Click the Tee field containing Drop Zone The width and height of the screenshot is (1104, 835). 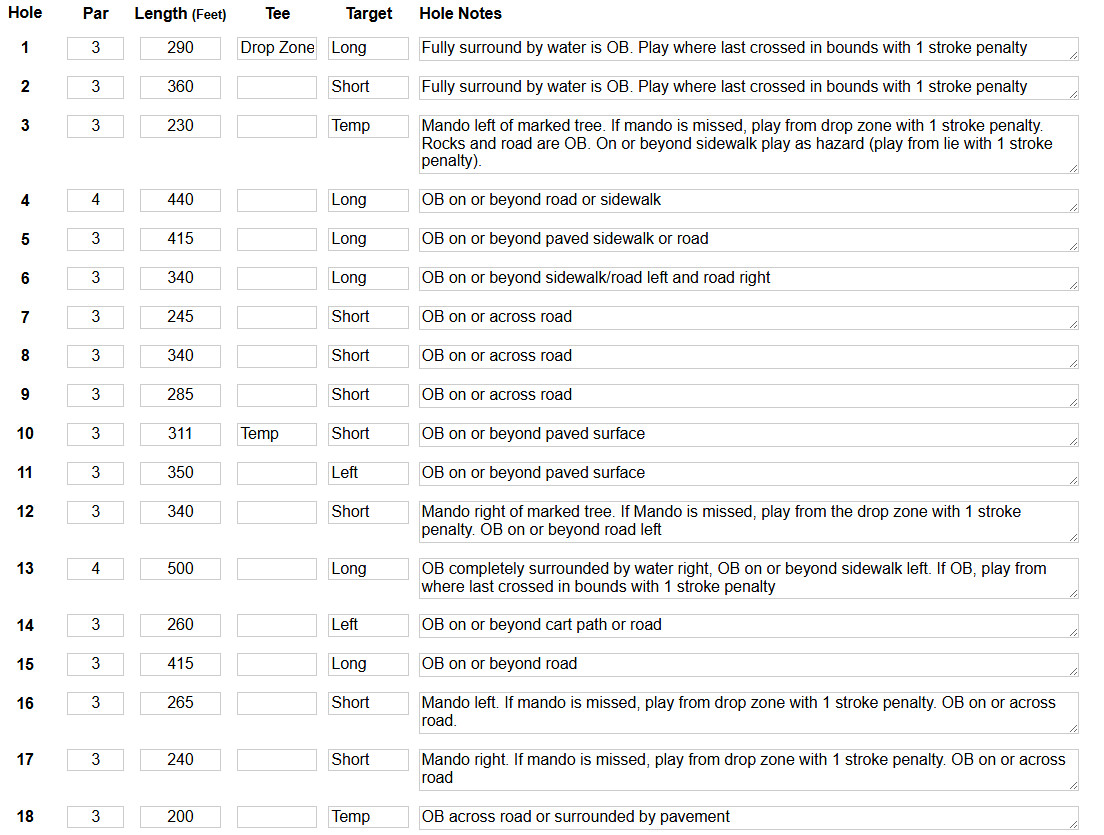click(x=277, y=48)
